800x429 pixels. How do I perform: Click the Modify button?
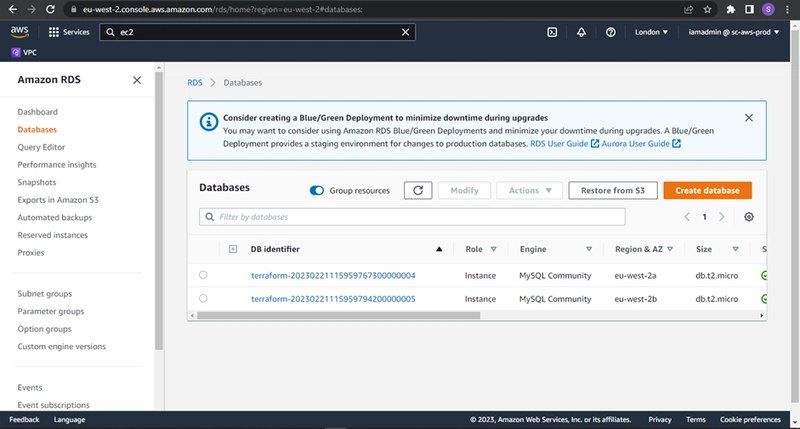pyautogui.click(x=464, y=190)
